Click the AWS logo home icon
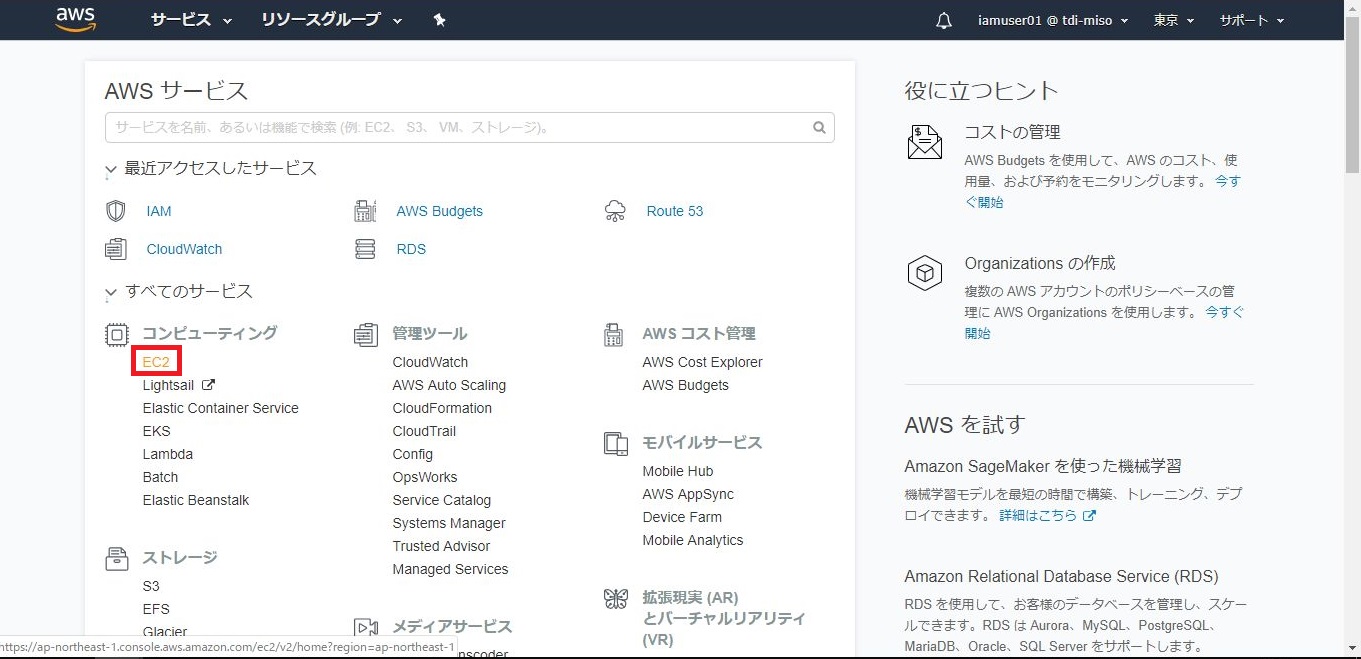Viewport: 1361px width, 659px height. pos(75,19)
